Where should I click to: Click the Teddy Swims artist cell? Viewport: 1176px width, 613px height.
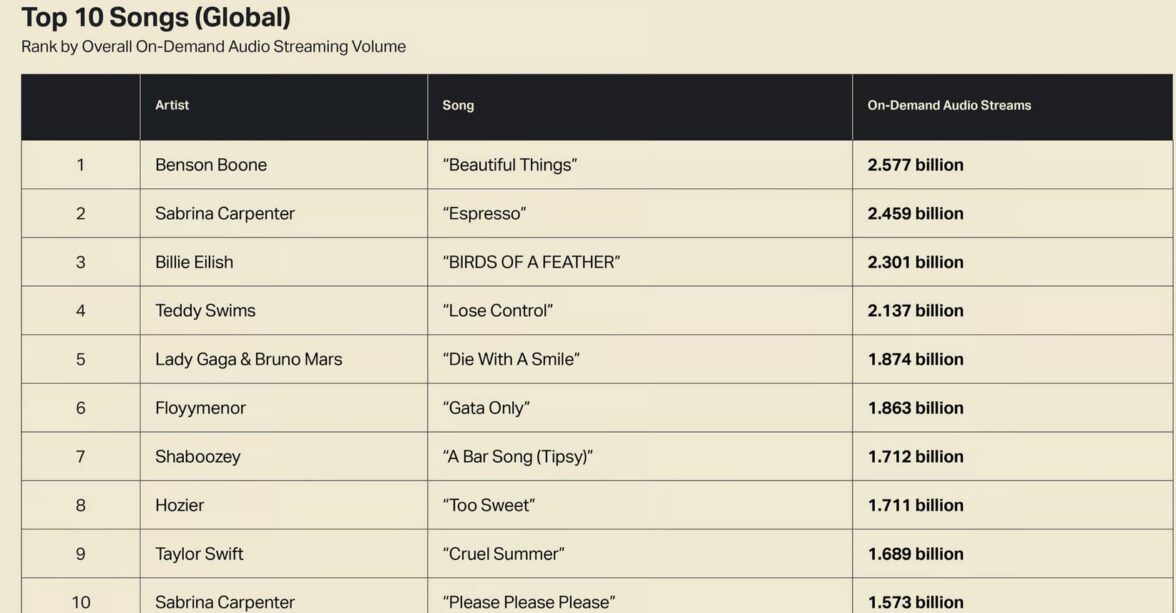click(x=205, y=311)
